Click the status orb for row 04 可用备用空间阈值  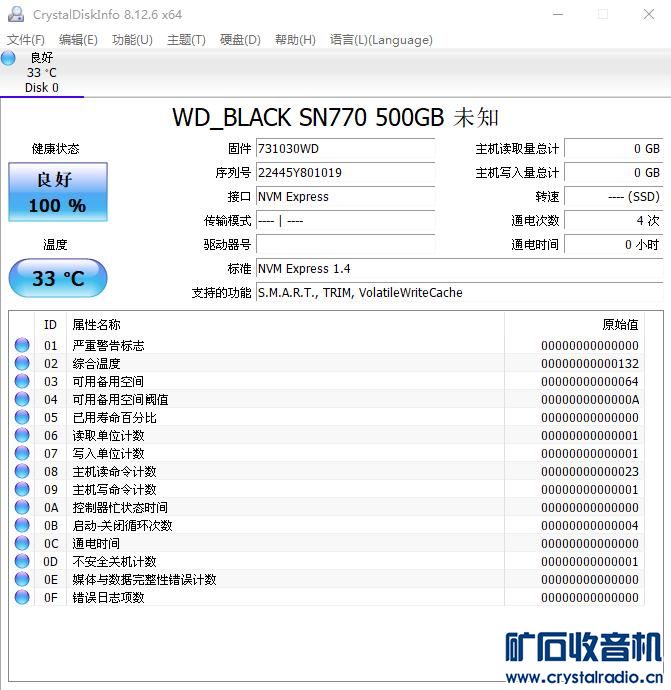pos(22,399)
